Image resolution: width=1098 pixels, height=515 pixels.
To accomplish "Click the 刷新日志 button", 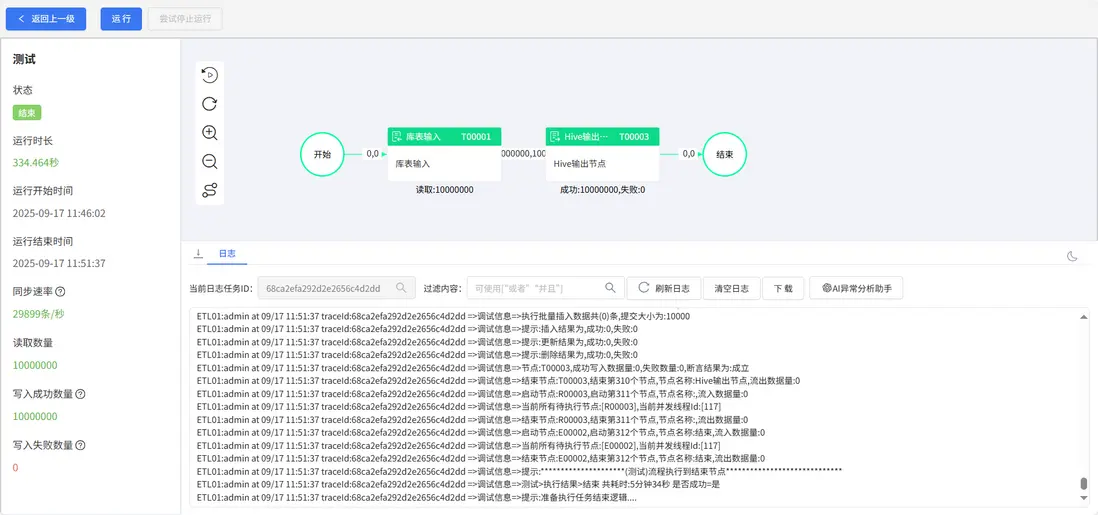I will click(x=664, y=288).
